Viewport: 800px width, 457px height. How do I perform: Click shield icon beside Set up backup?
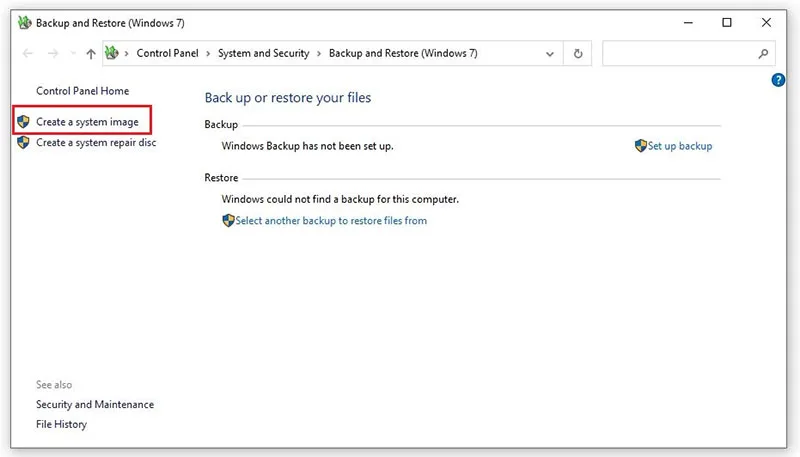tap(641, 146)
